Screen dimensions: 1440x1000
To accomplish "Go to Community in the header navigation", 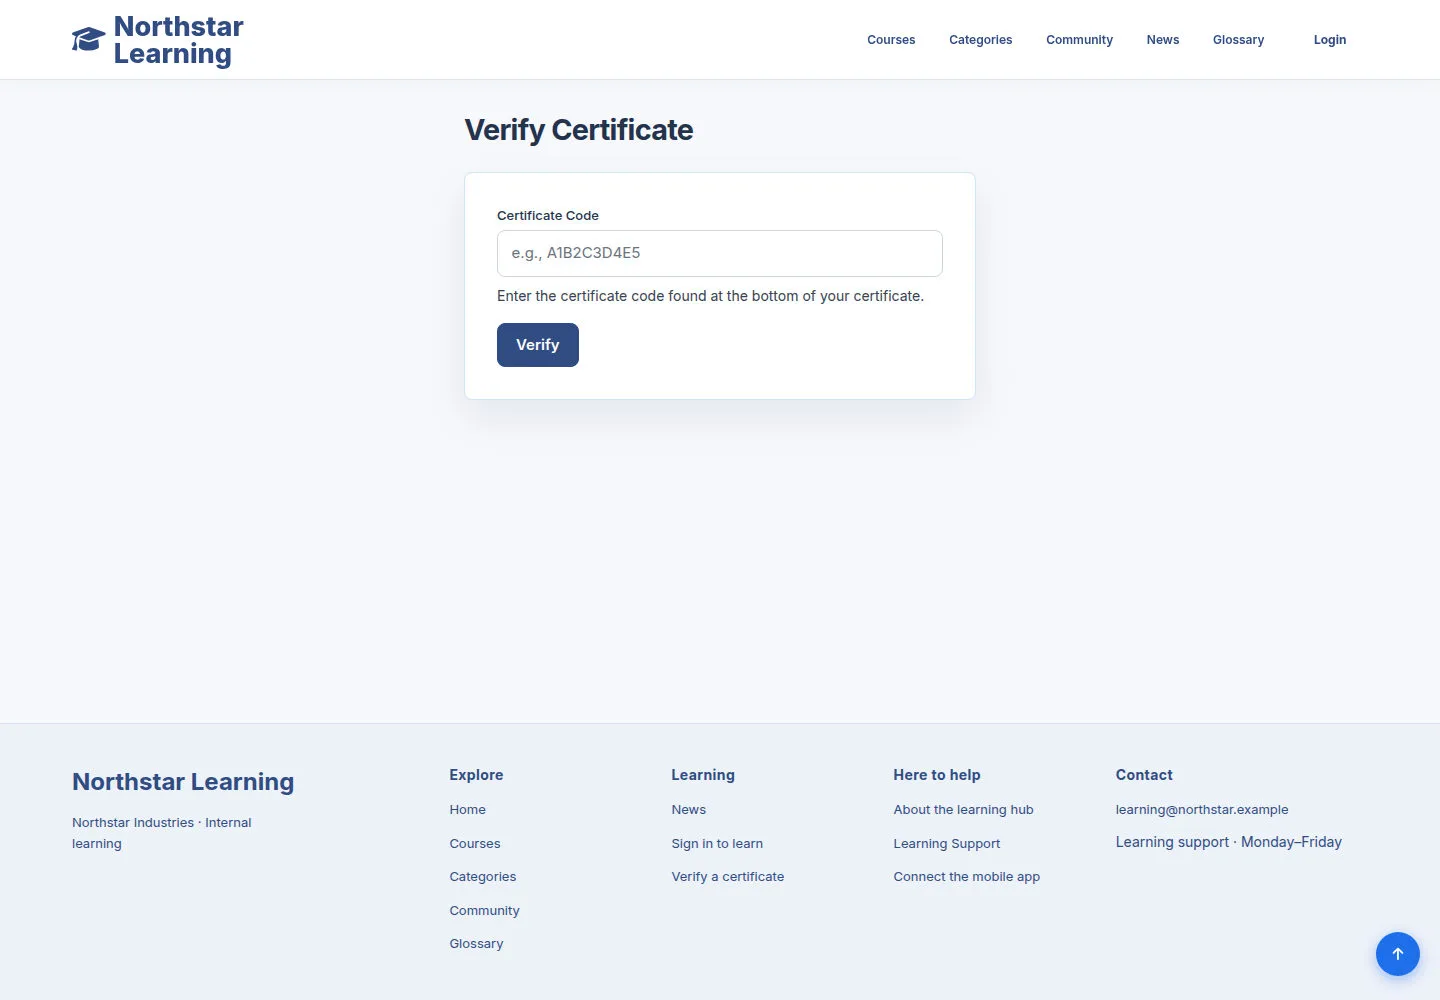I will click(1079, 40).
